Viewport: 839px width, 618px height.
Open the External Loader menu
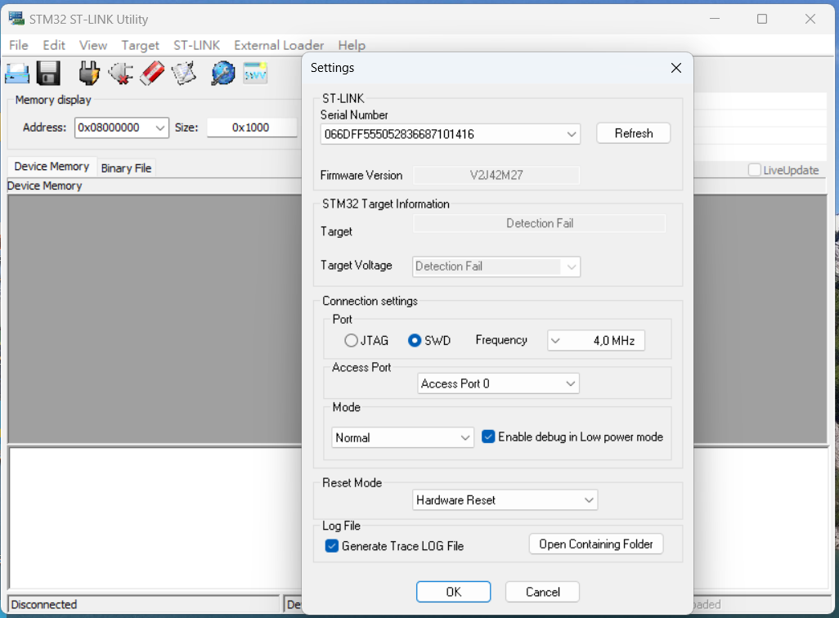pos(279,45)
